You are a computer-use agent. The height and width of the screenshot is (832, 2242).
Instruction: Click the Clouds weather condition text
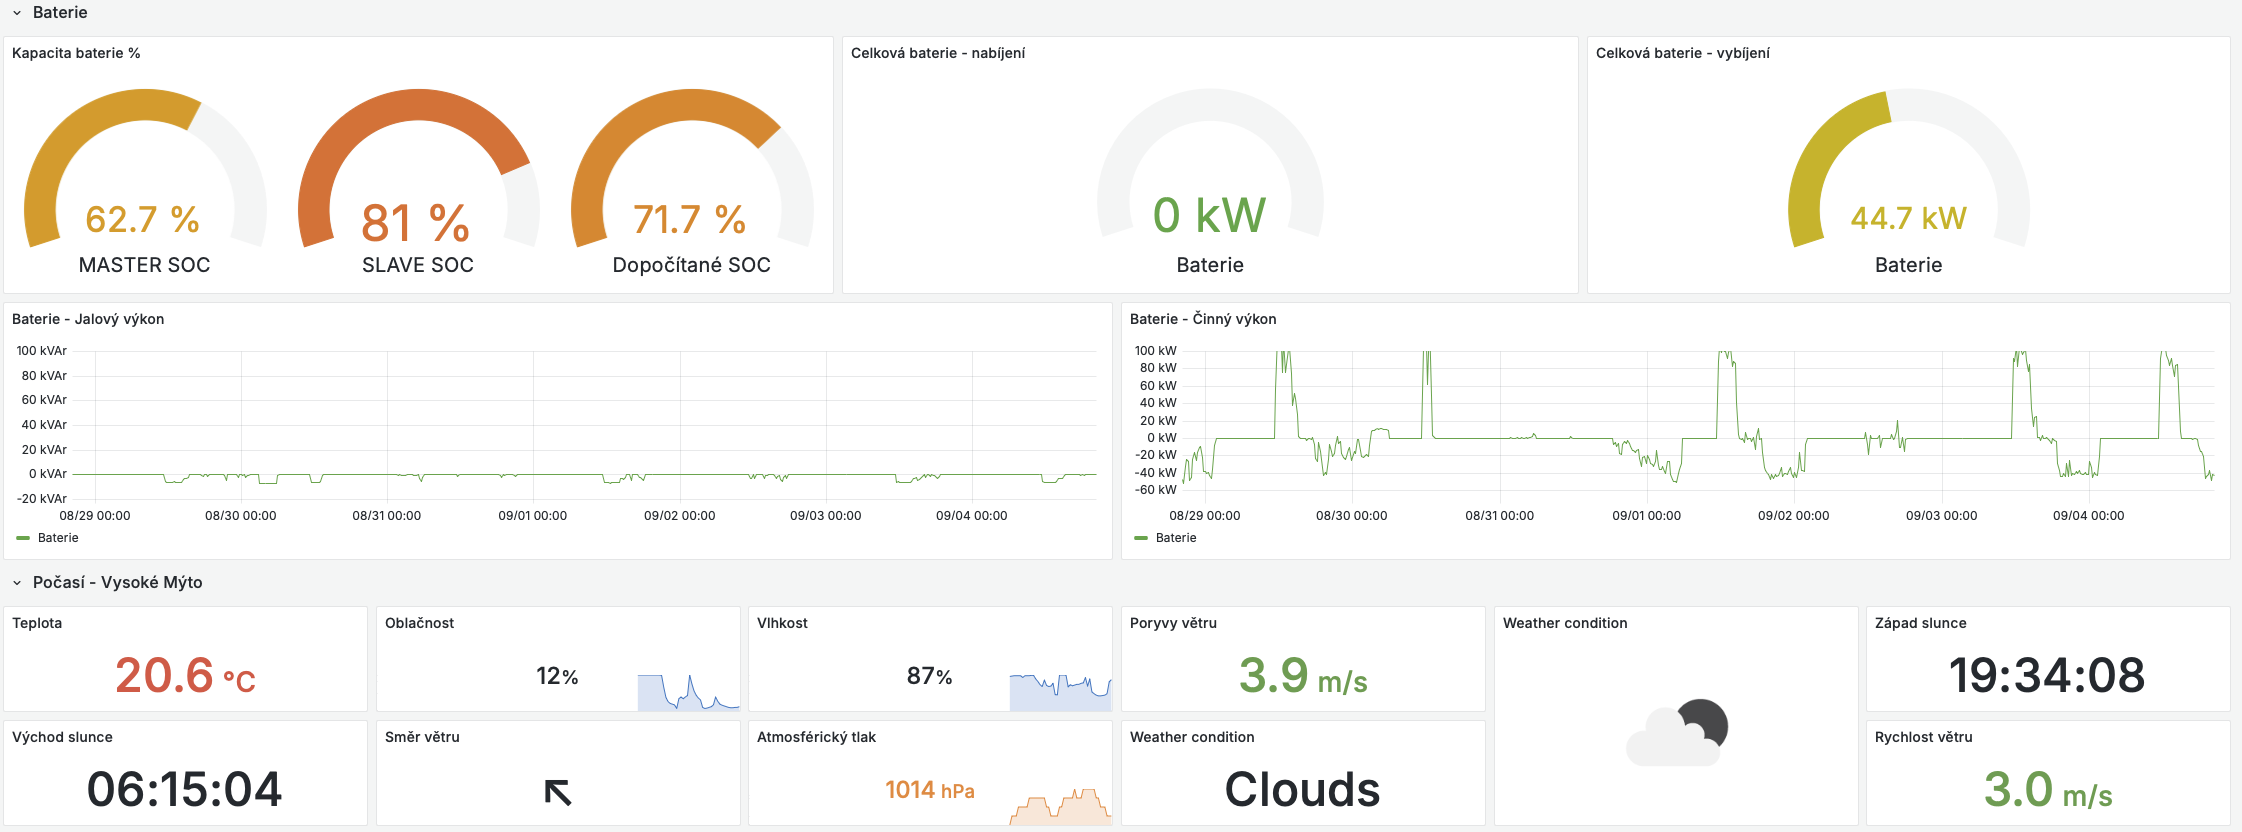pos(1302,790)
